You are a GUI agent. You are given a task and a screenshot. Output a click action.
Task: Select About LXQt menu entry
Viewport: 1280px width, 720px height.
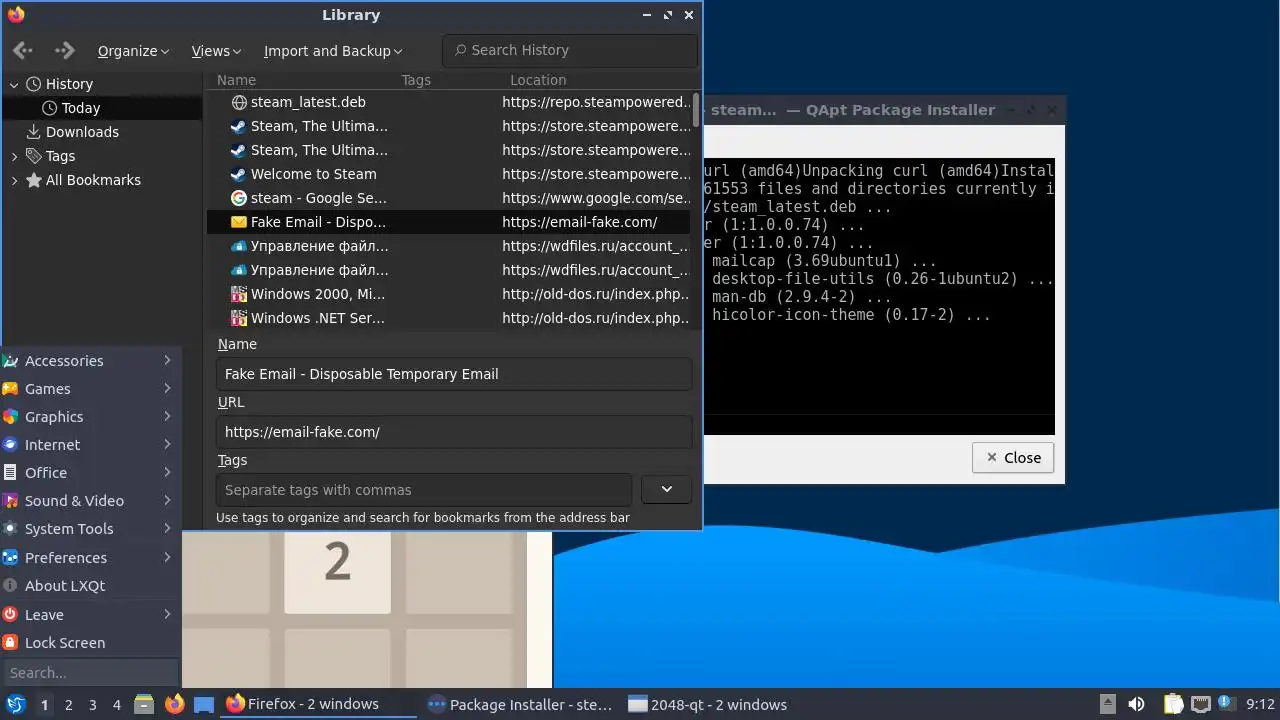tap(90, 586)
